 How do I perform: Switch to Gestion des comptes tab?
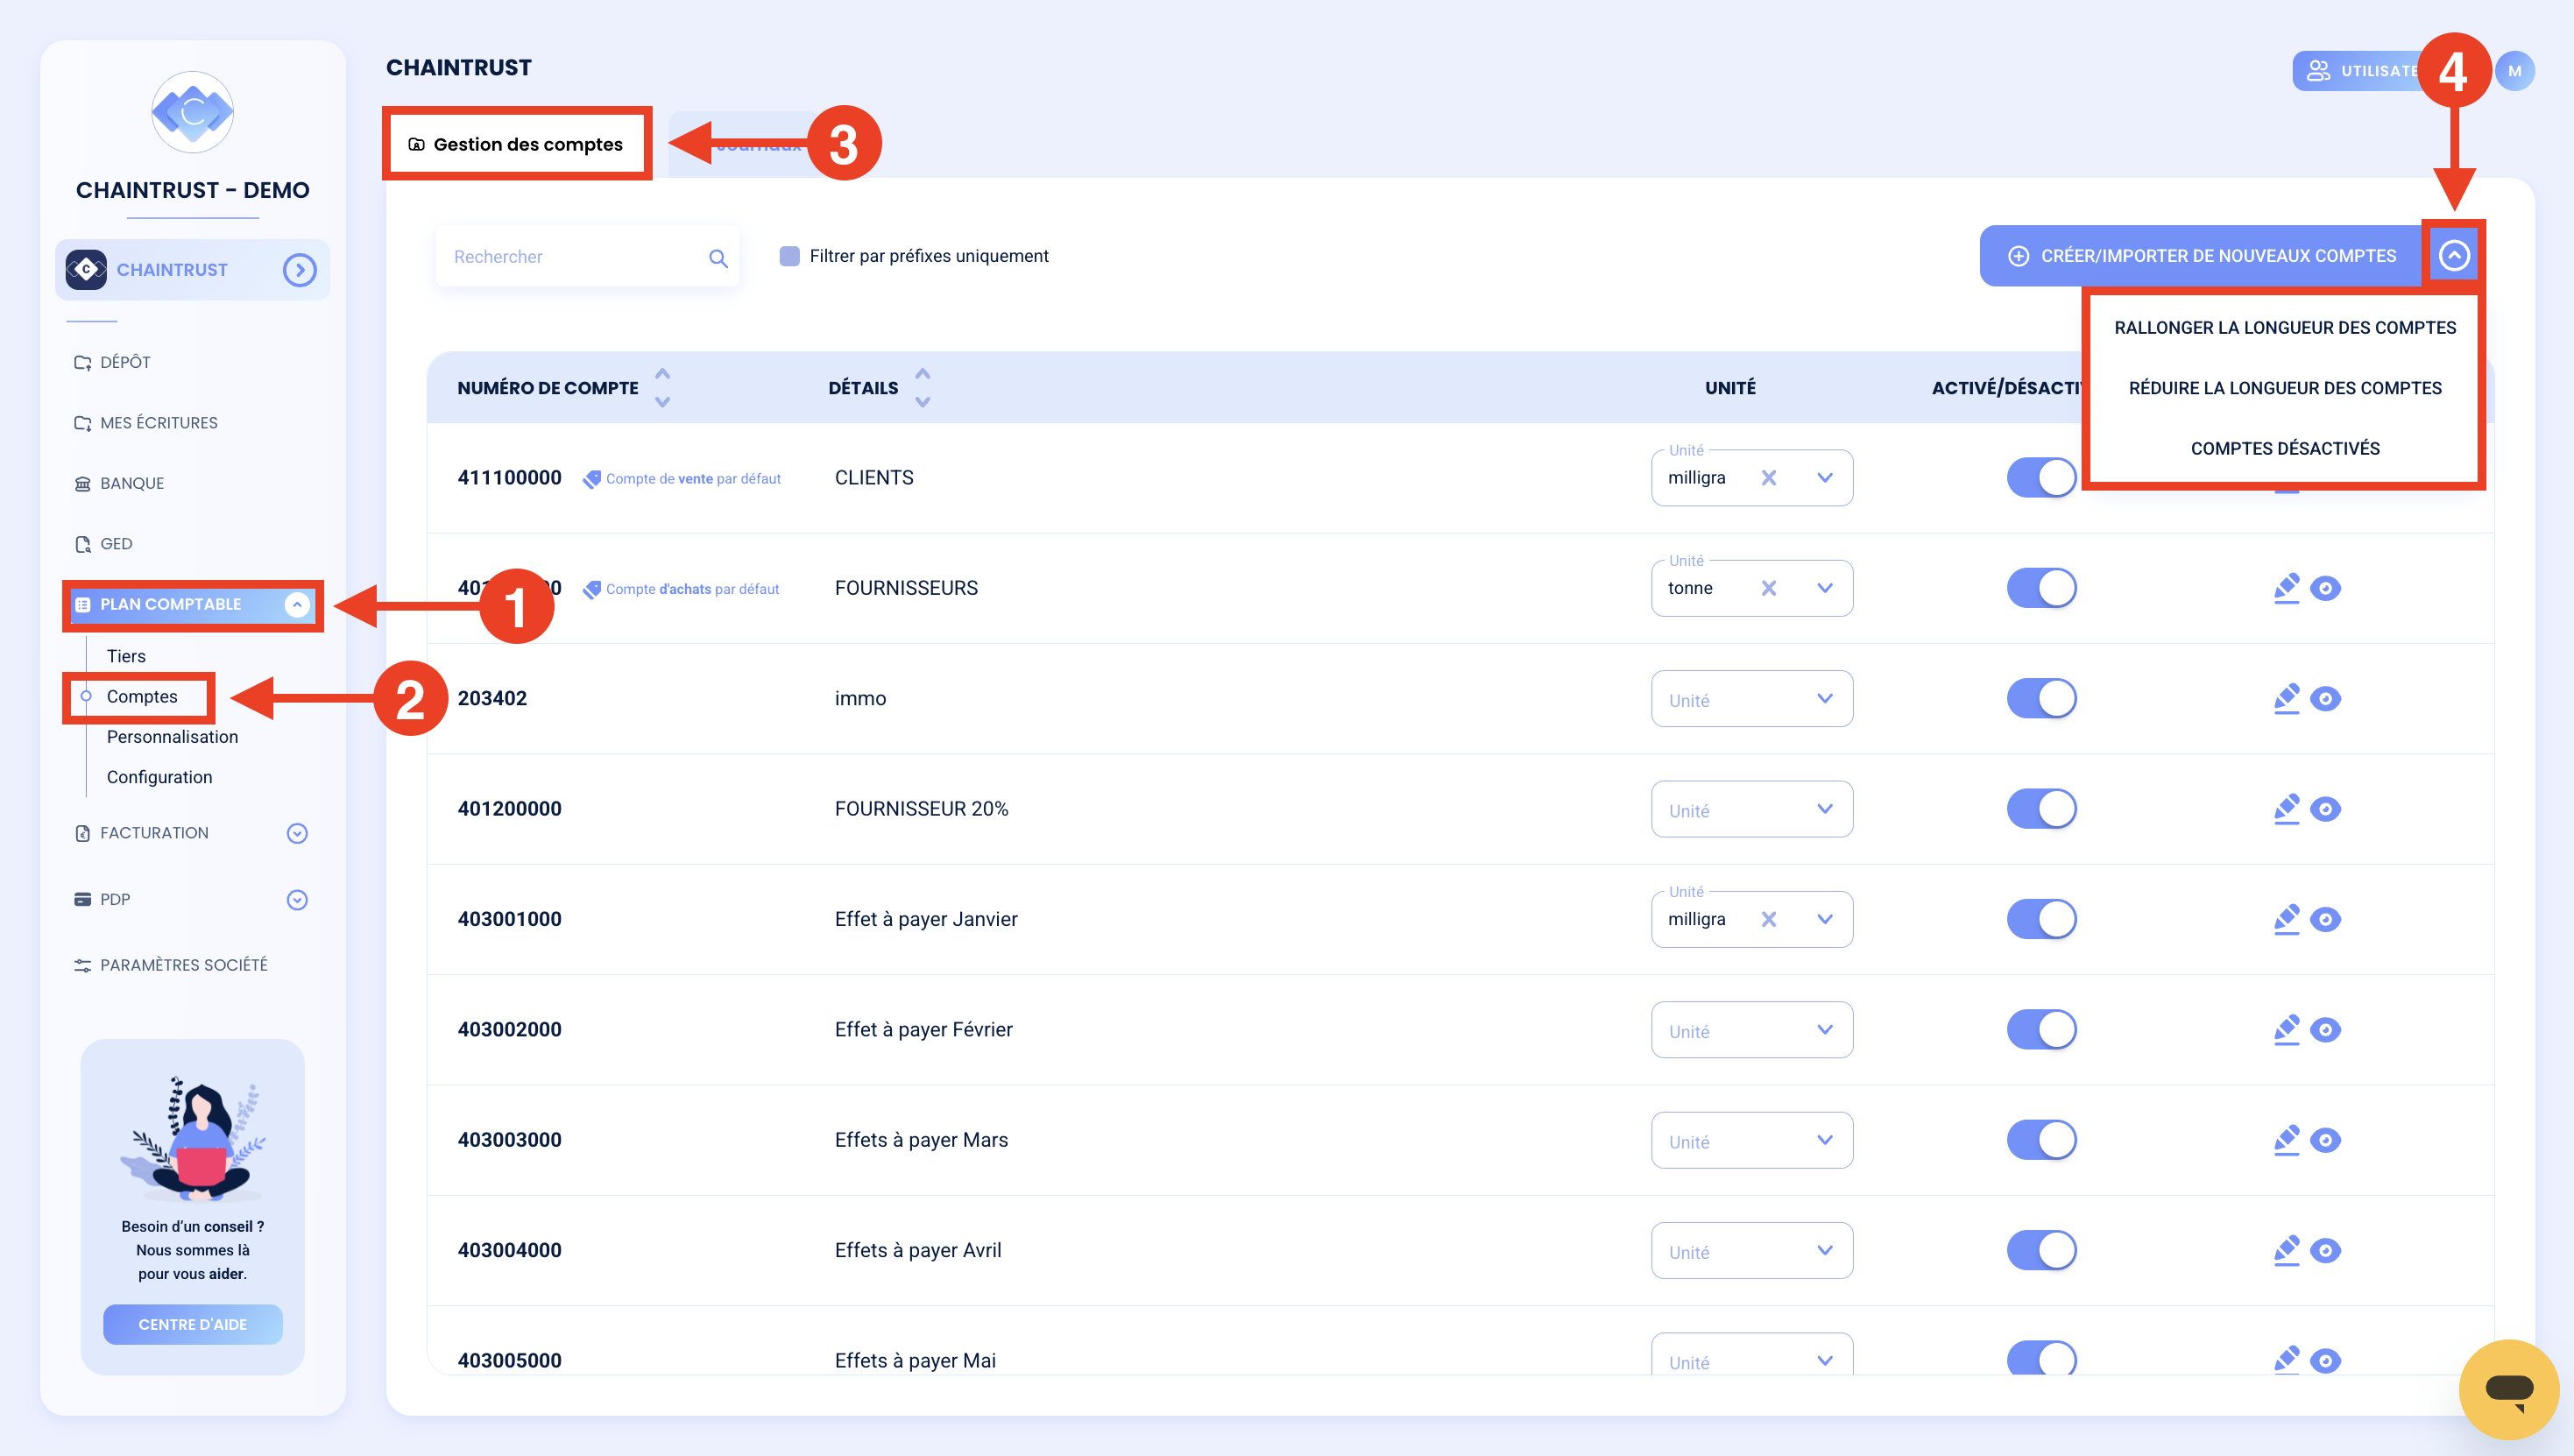click(x=516, y=144)
